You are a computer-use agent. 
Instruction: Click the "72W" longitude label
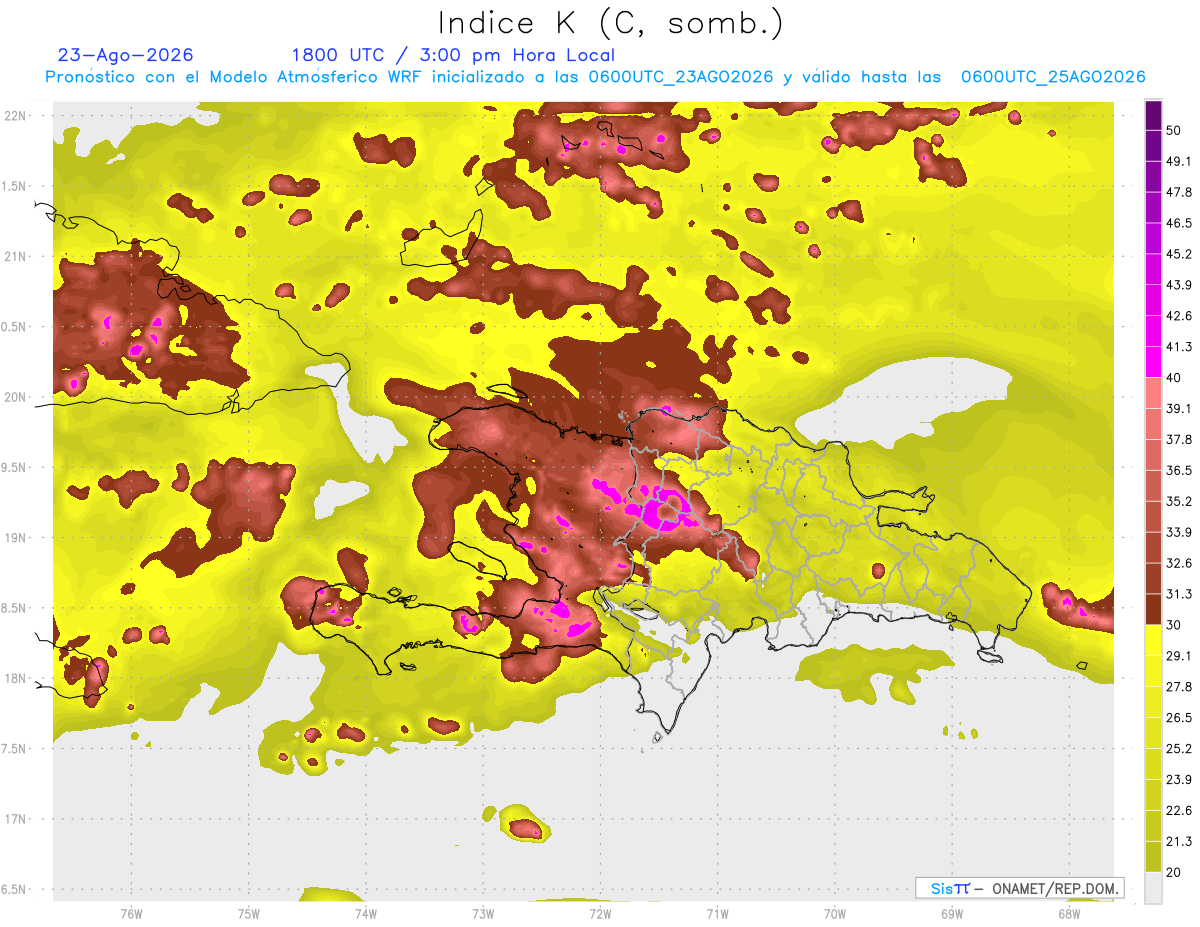coord(600,913)
